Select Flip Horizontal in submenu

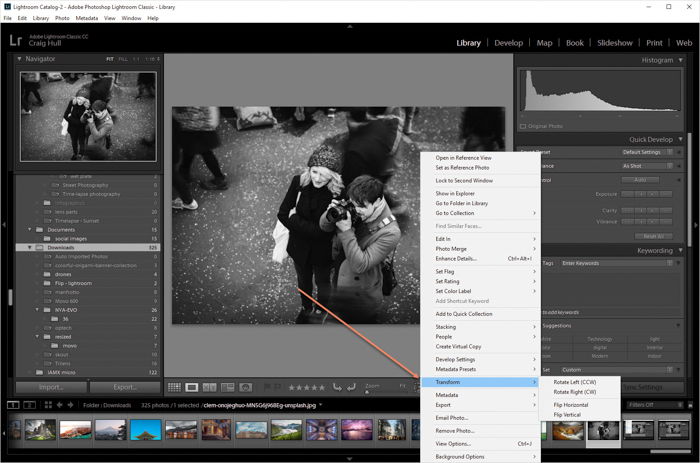[x=571, y=405]
